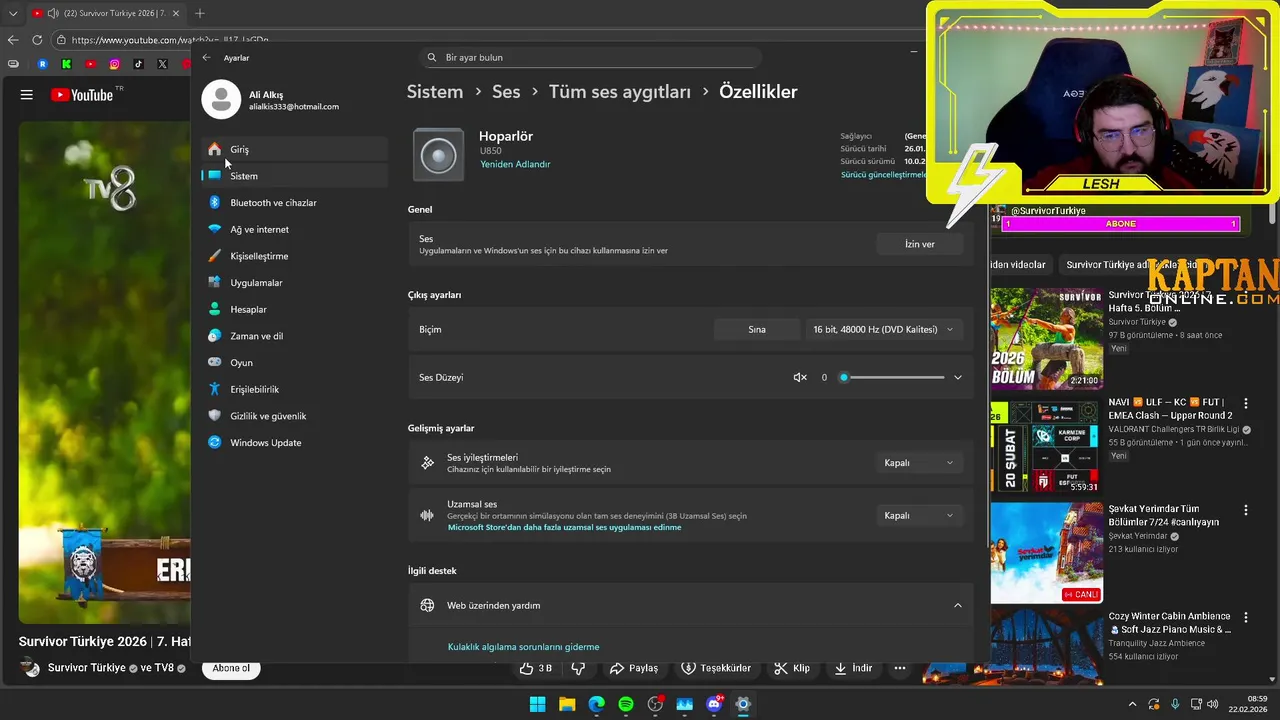Open the Giriş home icon in Settings sidebar
The width and height of the screenshot is (1280, 720).
(214, 149)
